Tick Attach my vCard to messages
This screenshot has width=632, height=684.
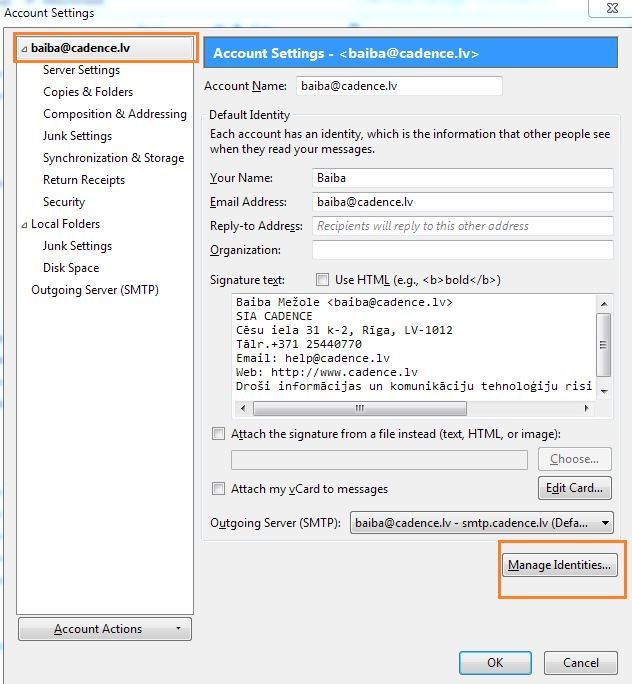[x=219, y=489]
